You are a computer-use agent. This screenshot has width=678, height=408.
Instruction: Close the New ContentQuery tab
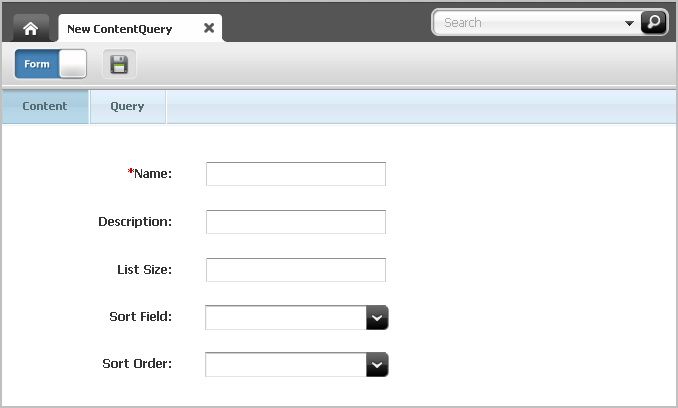pos(209,28)
